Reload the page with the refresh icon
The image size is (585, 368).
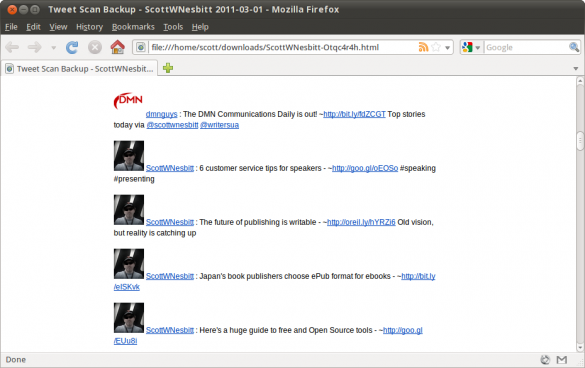coord(72,47)
